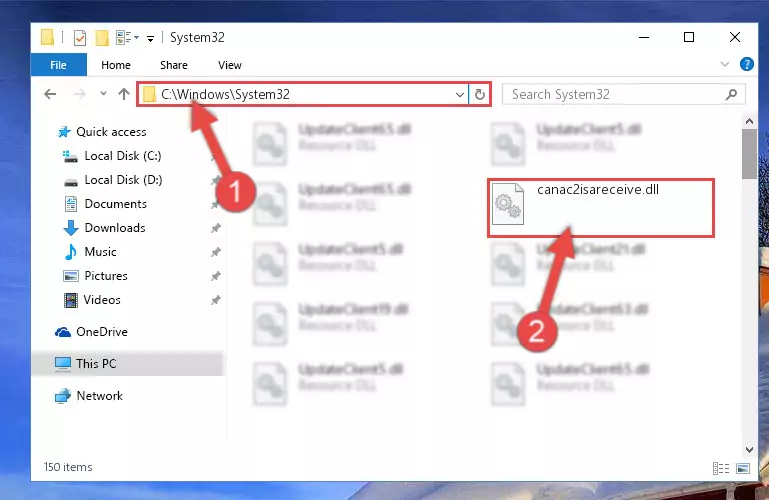Click the search magnifier icon
This screenshot has height=500, width=769.
point(731,94)
